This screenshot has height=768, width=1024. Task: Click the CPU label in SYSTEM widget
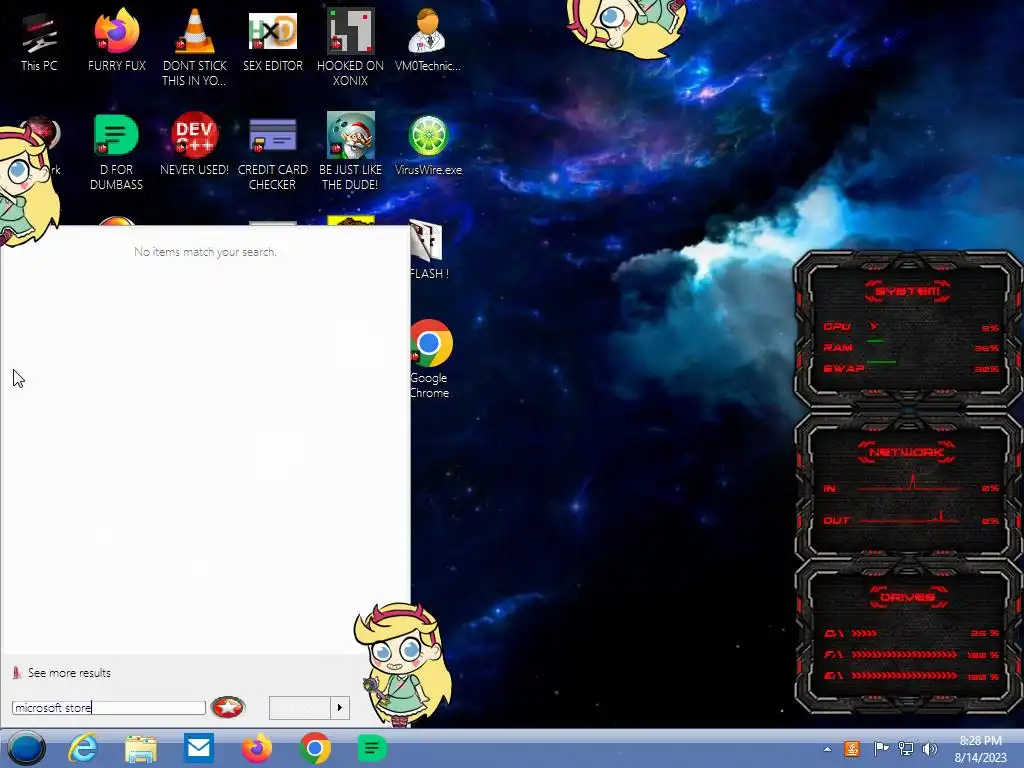point(837,327)
